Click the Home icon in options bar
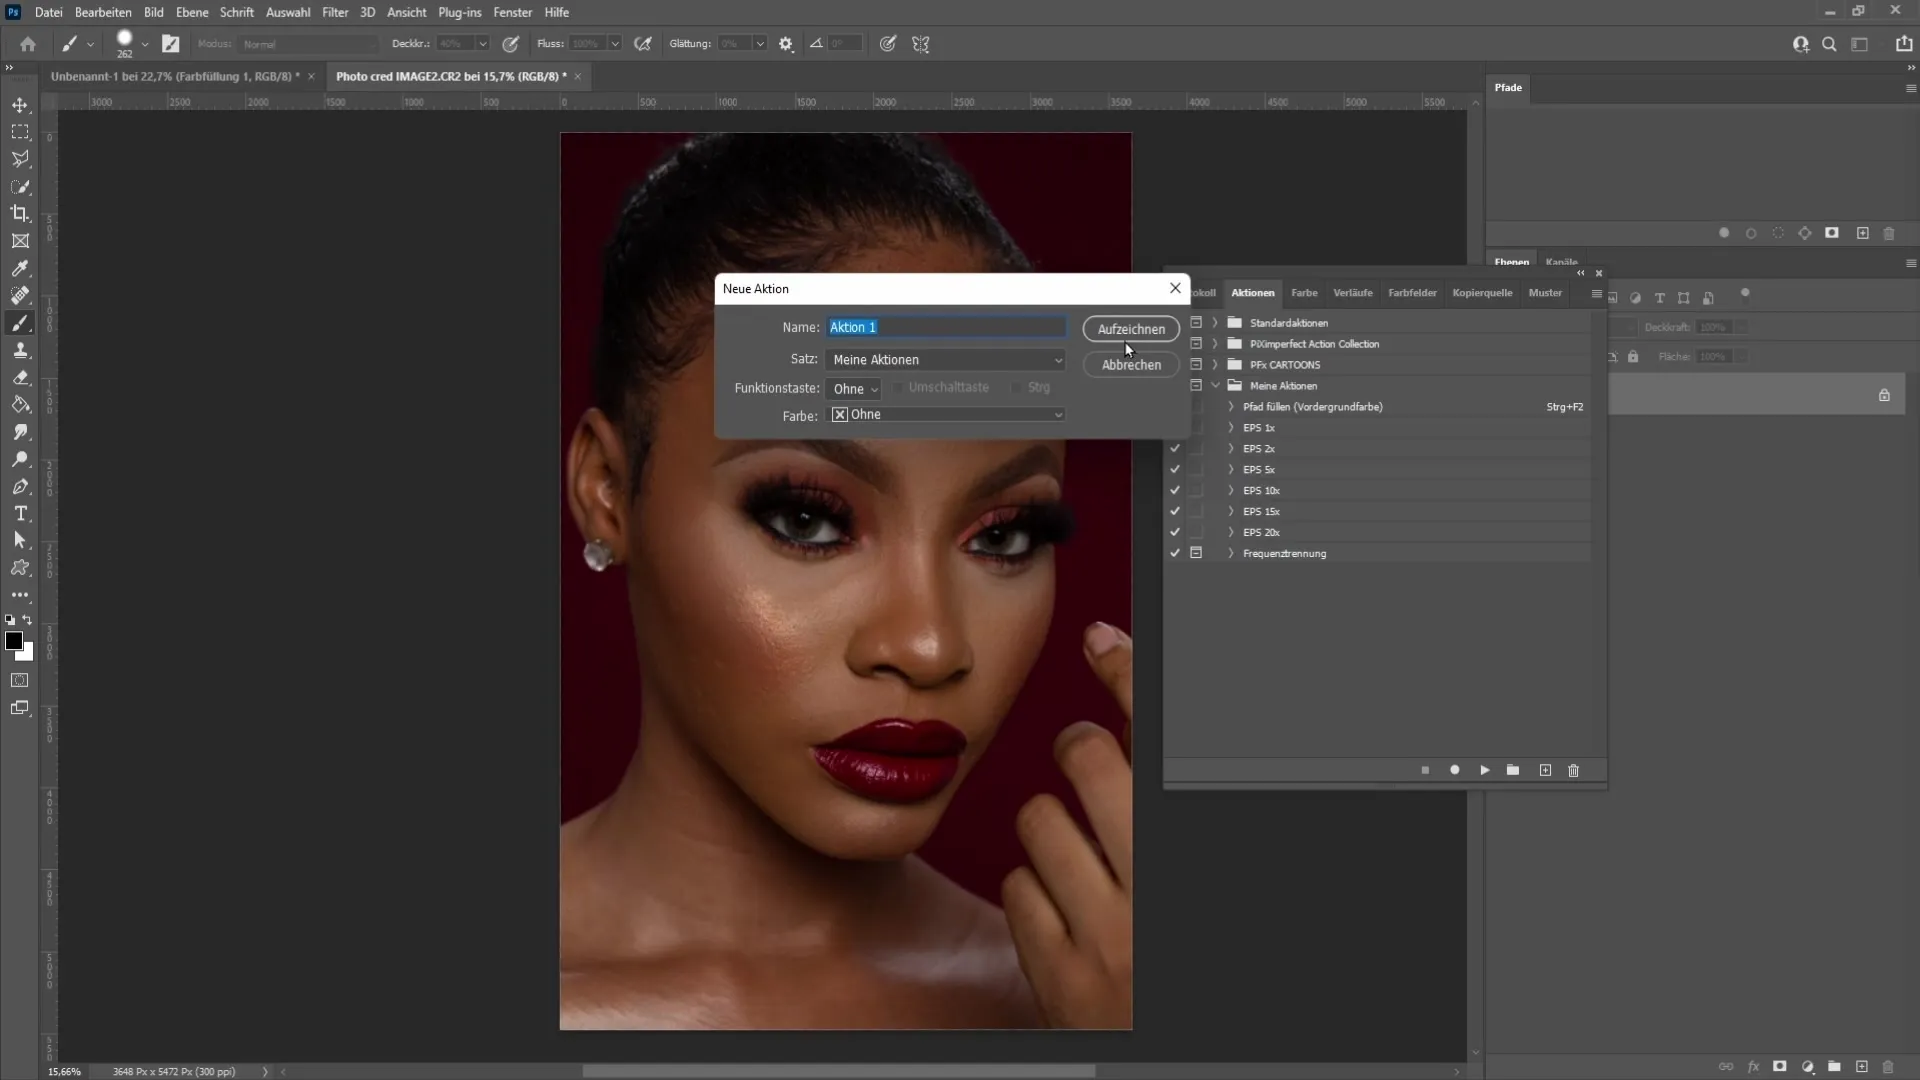 coord(28,44)
